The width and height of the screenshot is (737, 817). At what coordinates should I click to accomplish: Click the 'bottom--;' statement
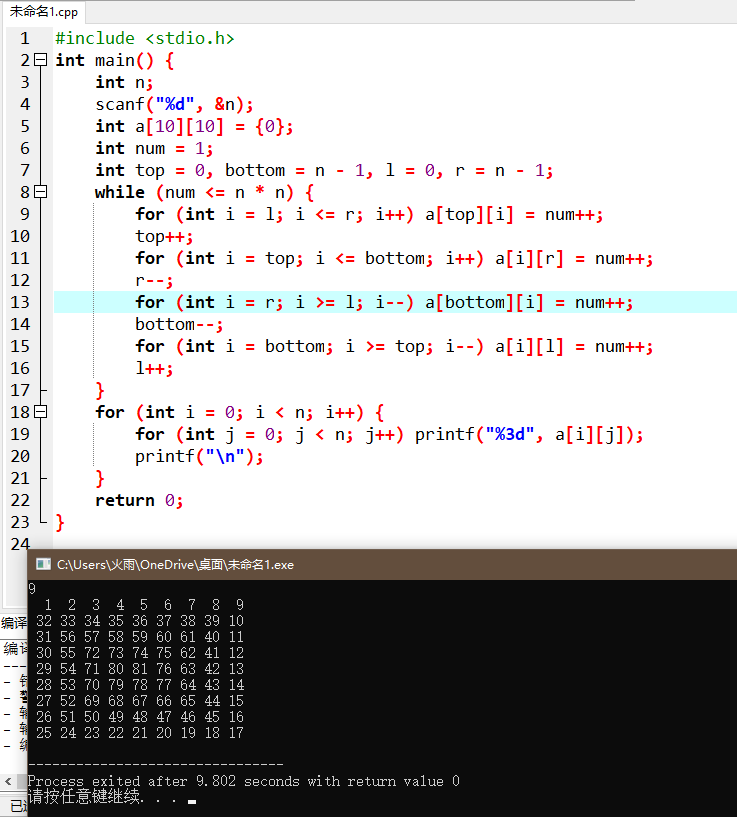(x=179, y=325)
